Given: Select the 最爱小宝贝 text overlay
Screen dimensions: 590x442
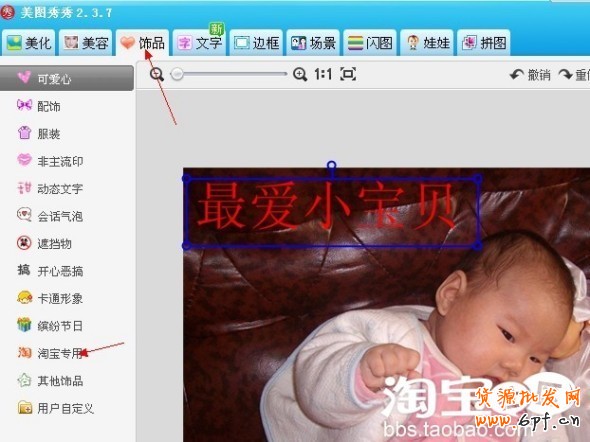Looking at the screenshot, I should click(331, 213).
